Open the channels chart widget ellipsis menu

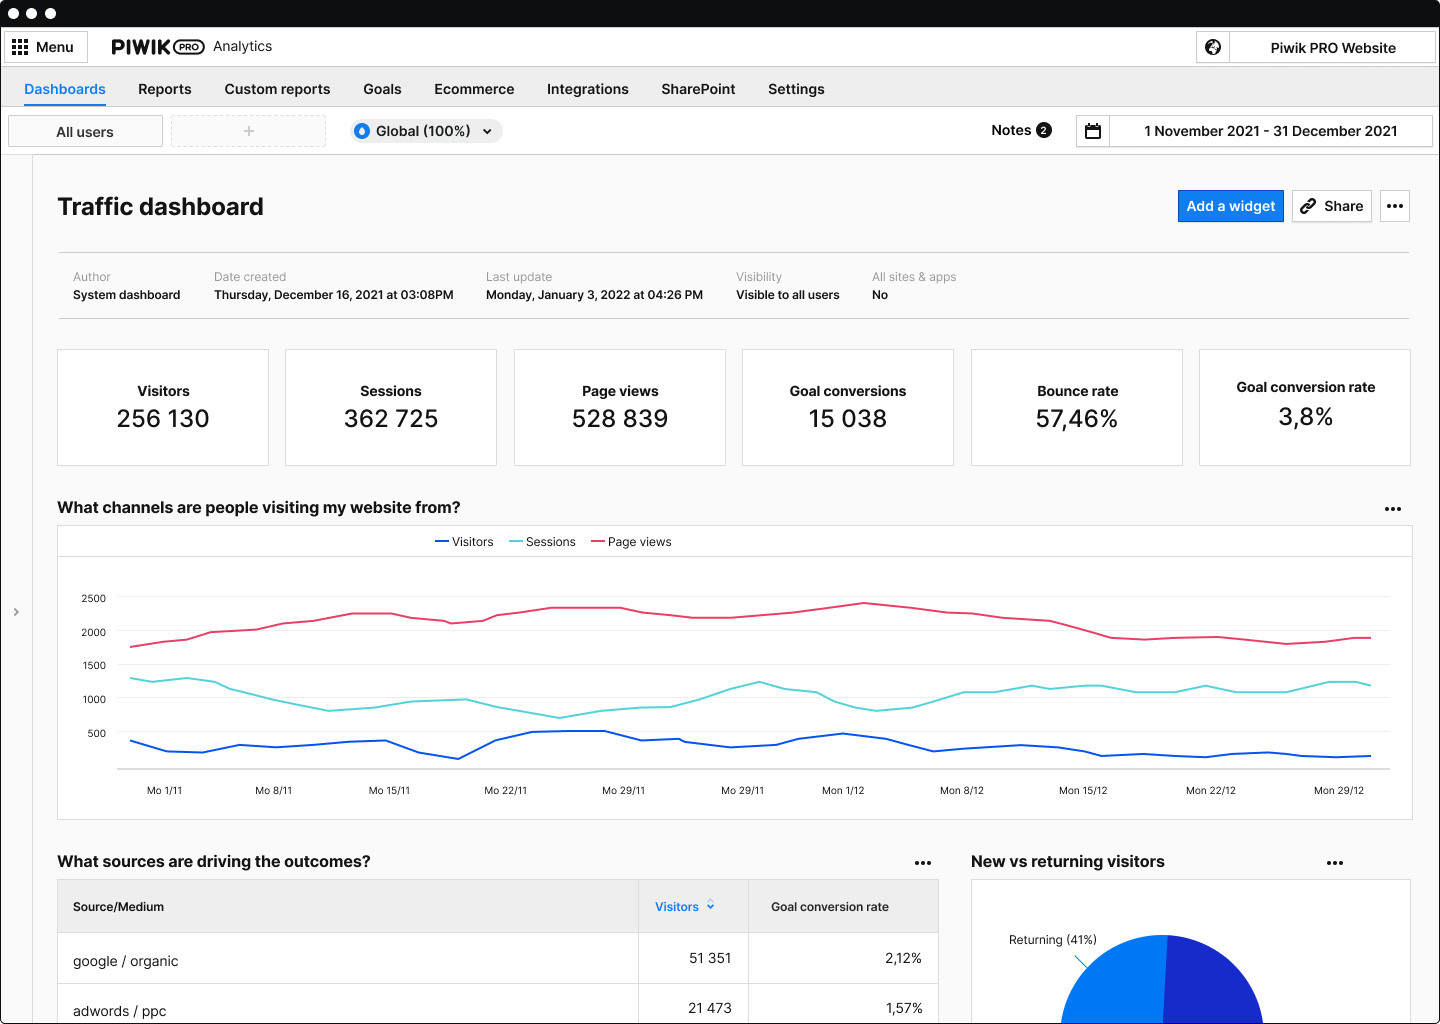[x=1393, y=509]
